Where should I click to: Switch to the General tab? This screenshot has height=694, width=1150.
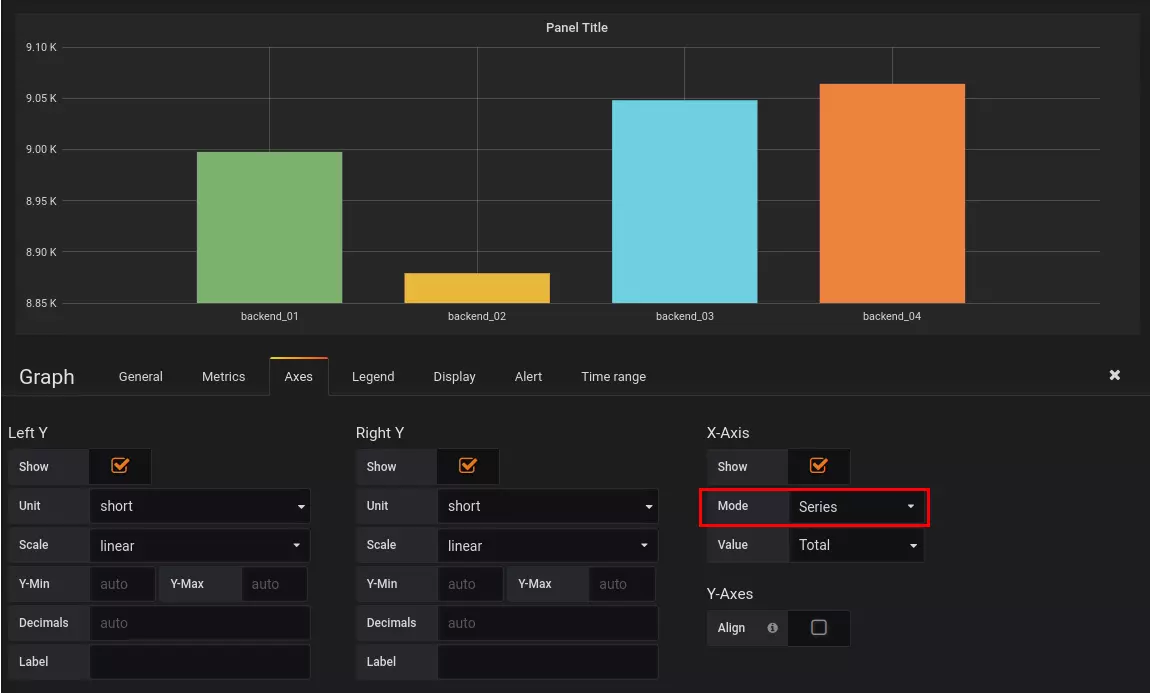click(140, 376)
